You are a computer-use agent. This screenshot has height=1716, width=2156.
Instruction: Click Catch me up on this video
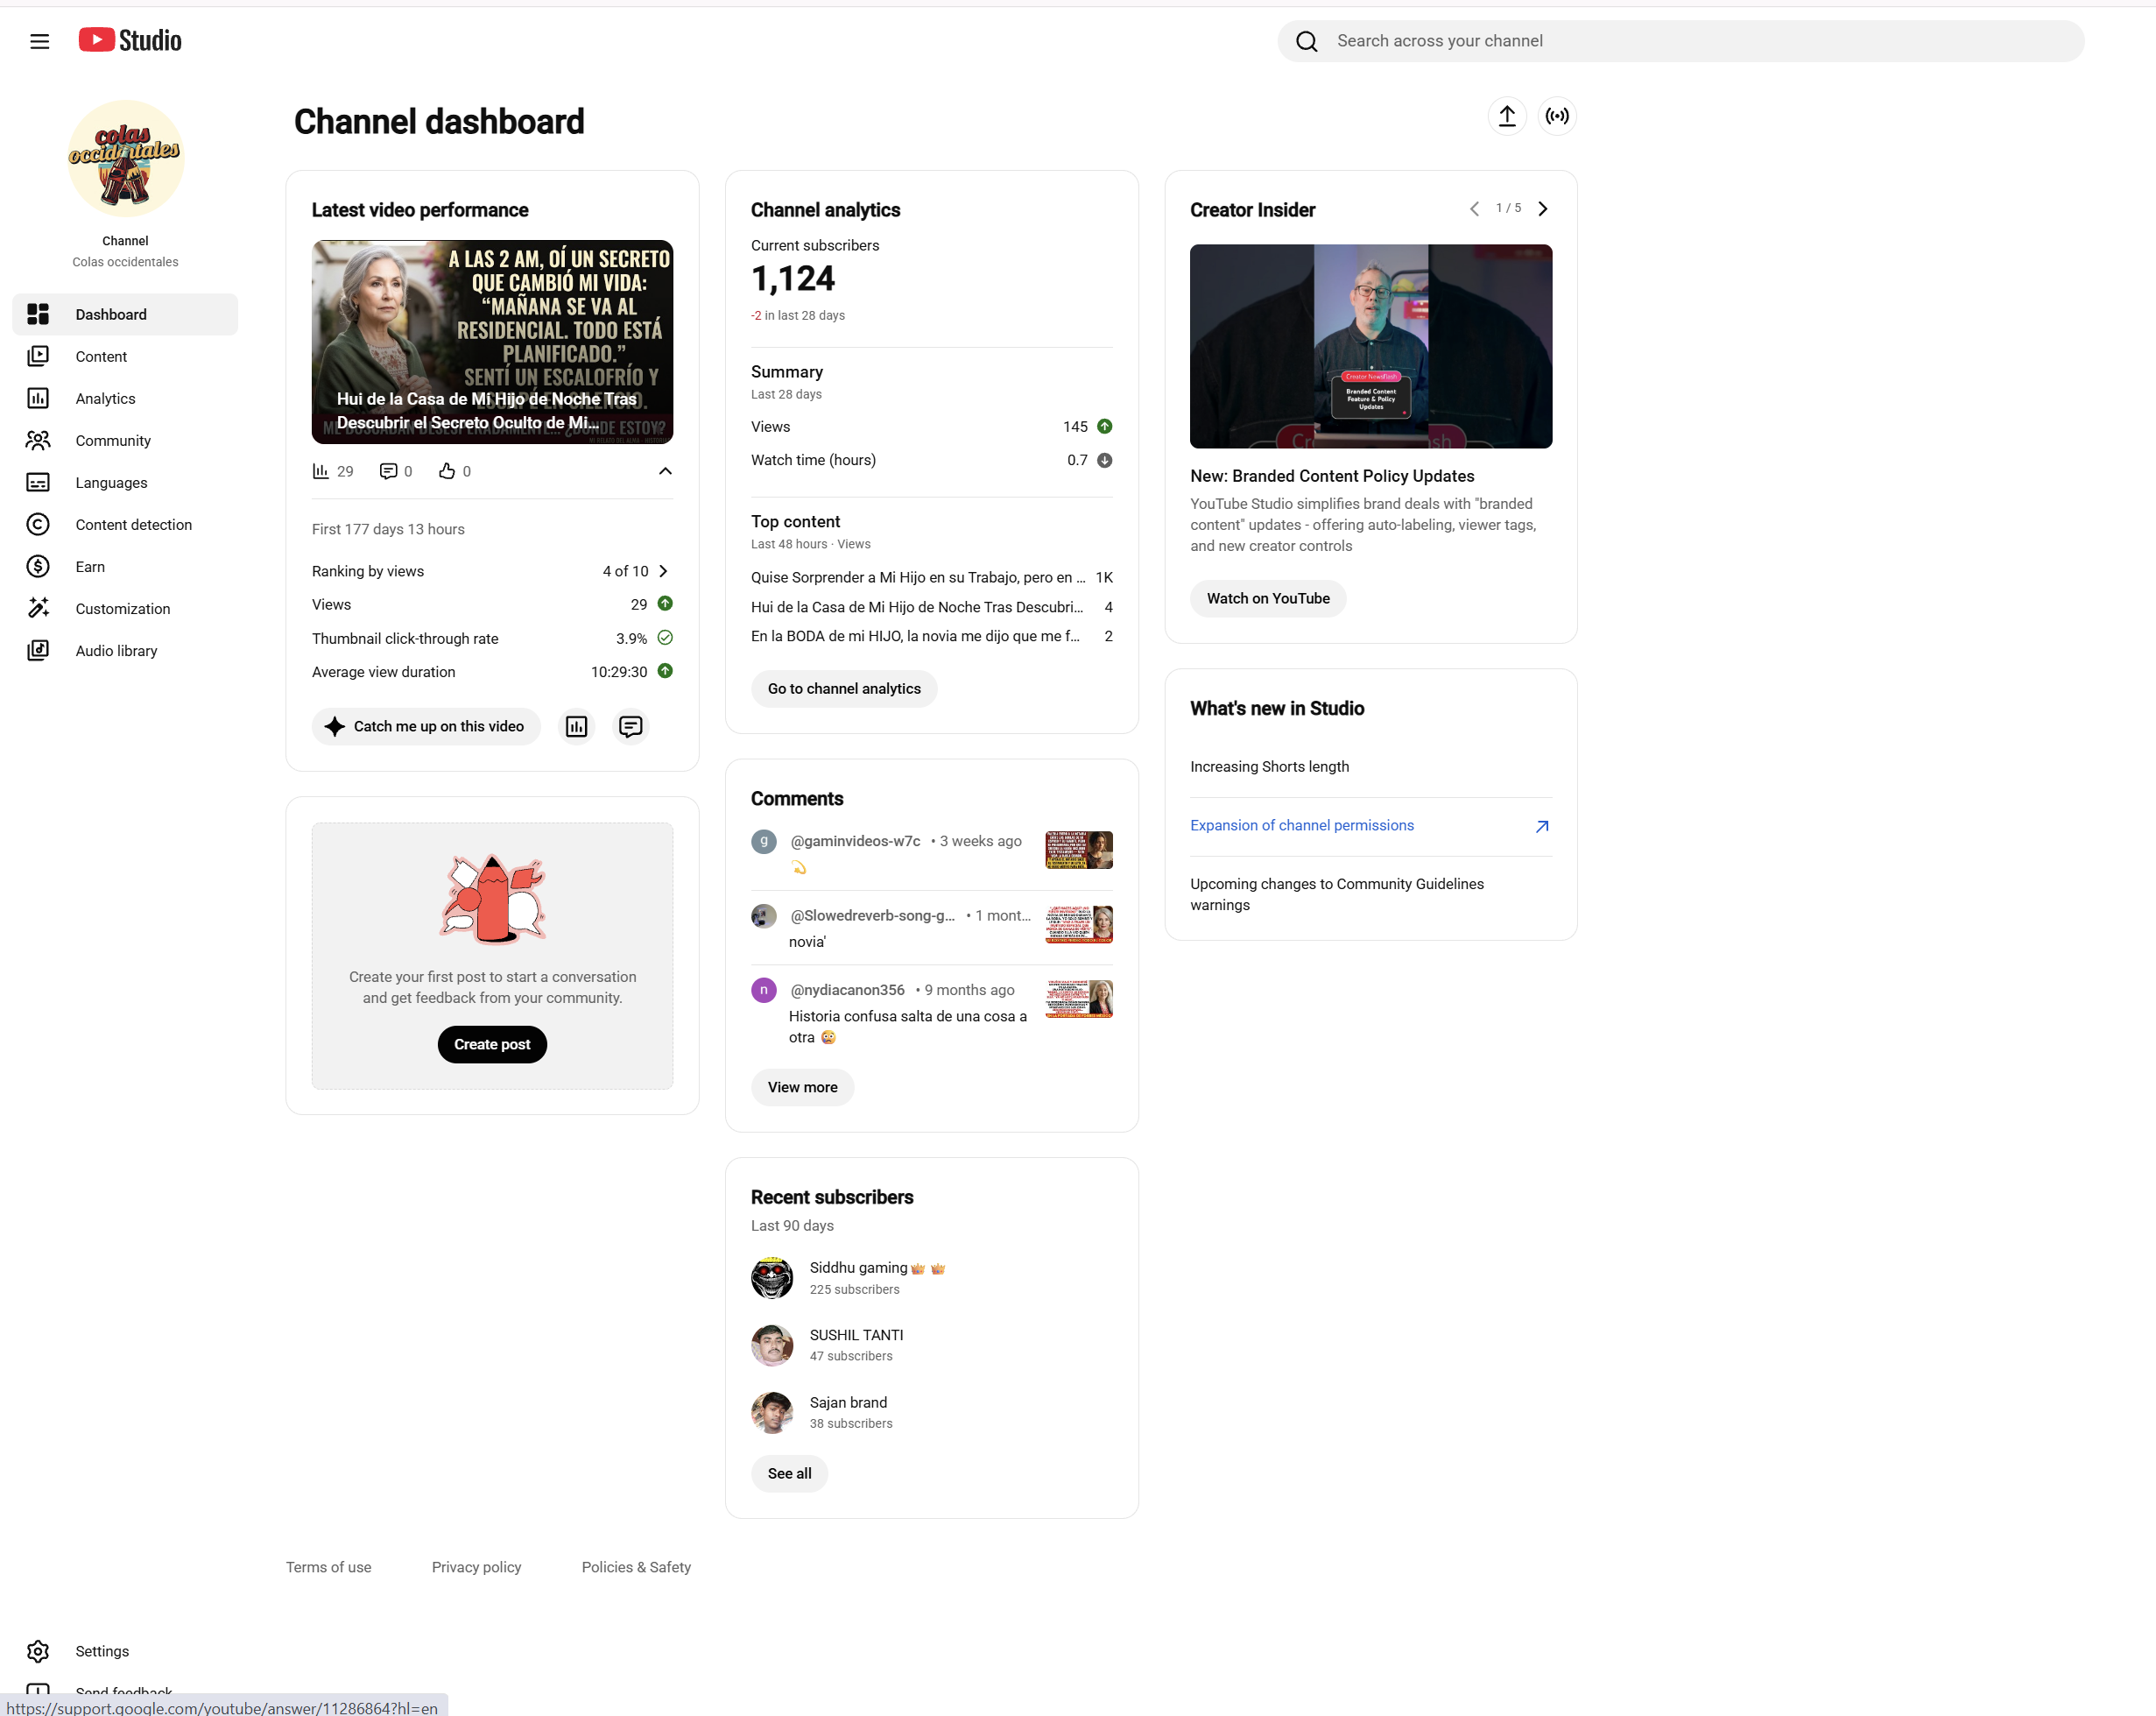click(x=426, y=727)
